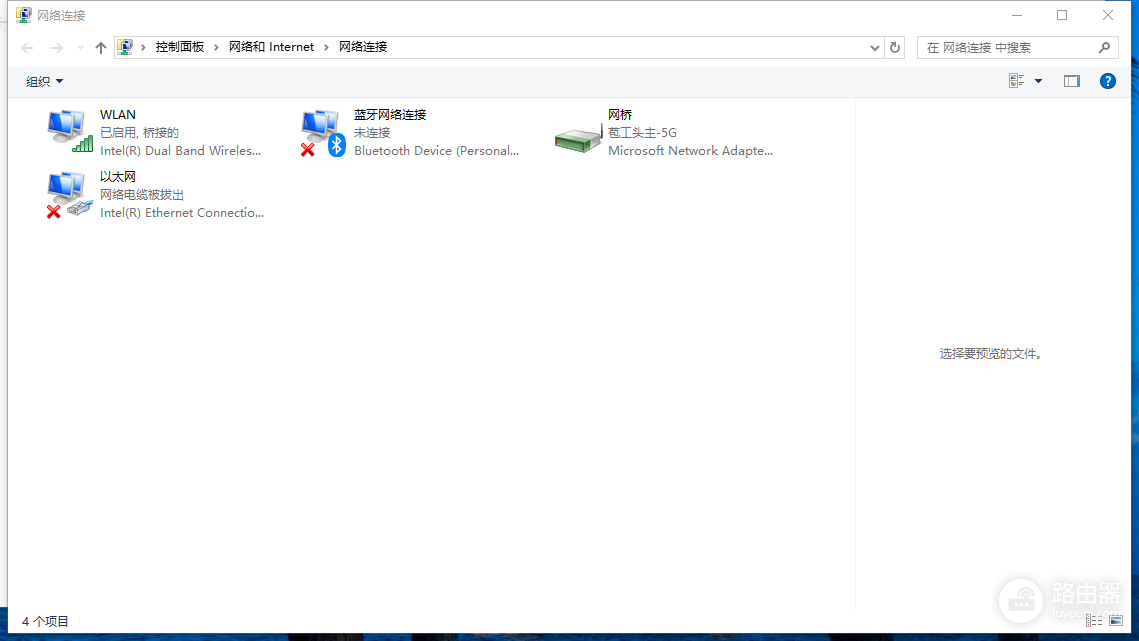Select the Ethernet (以太网) adapter icon
The image size is (1139, 641).
click(70, 195)
